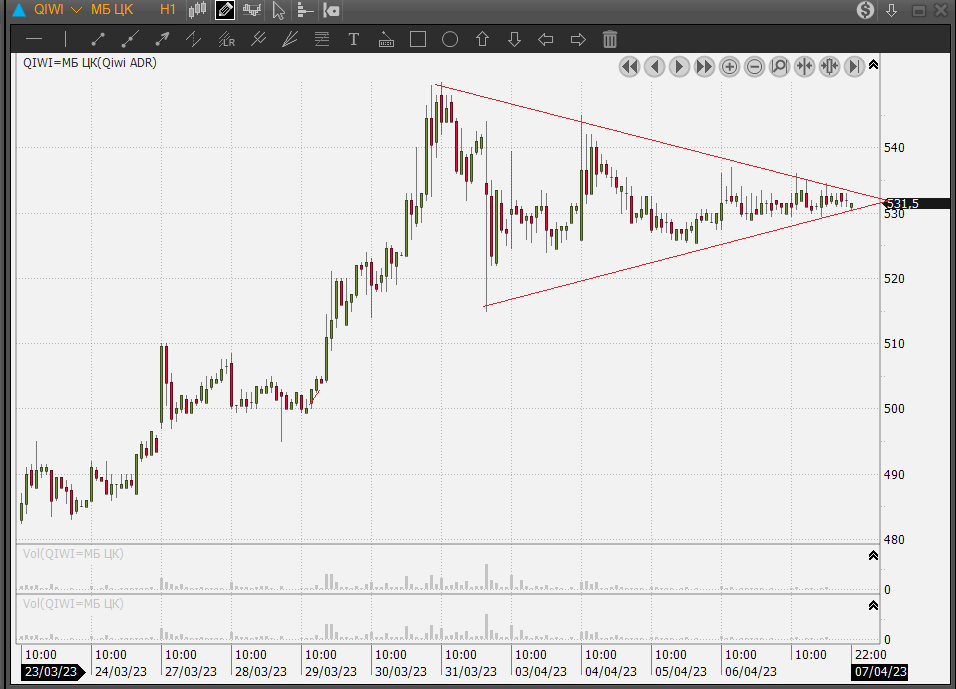Select the segment (two-point line) tool
The image size is (956, 689).
[98, 40]
